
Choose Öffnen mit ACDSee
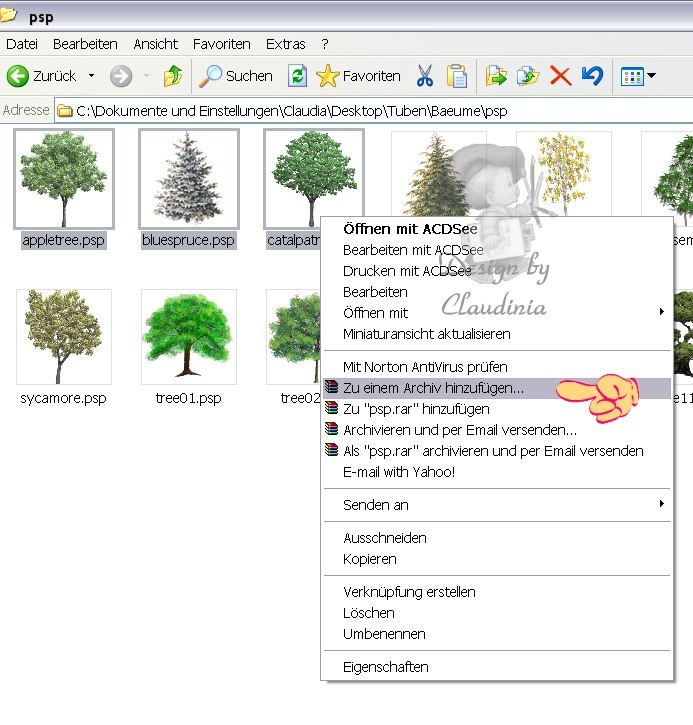point(497,229)
